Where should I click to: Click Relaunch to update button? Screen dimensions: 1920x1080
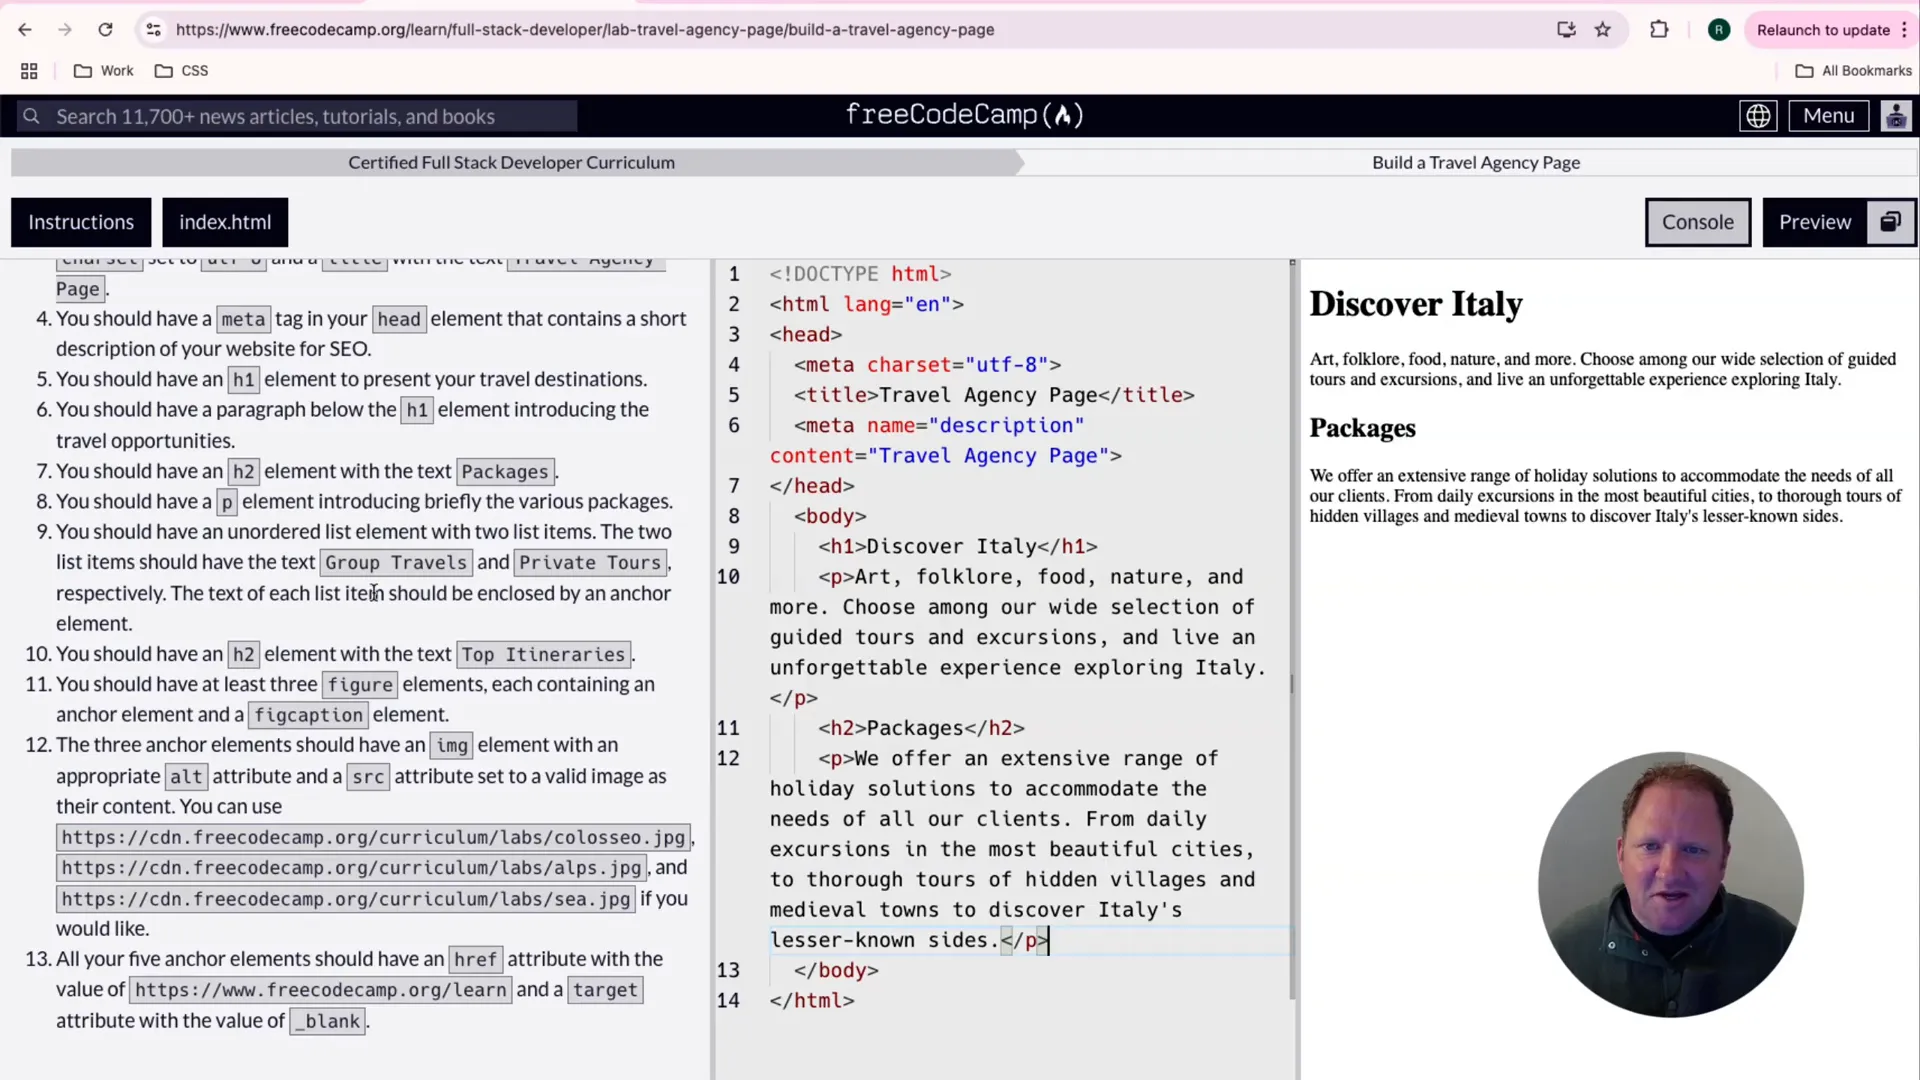[x=1823, y=30]
